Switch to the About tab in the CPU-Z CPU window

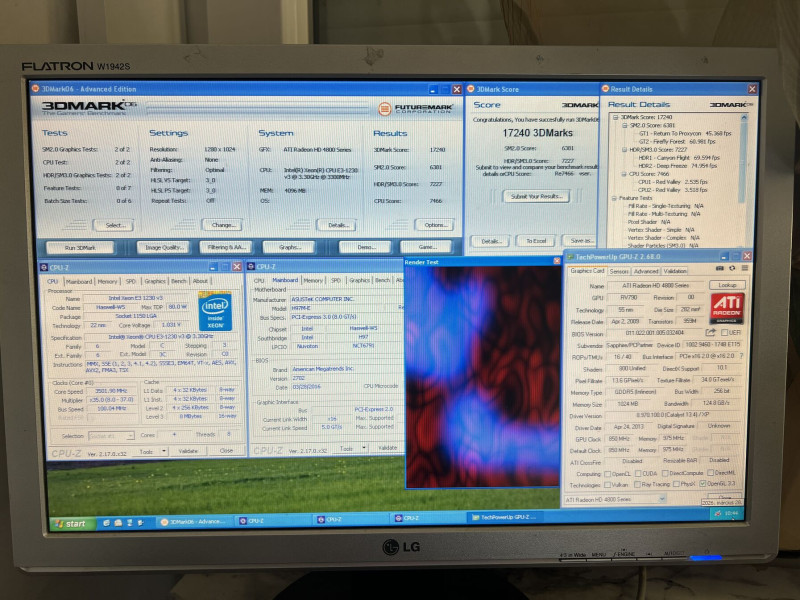[x=200, y=281]
